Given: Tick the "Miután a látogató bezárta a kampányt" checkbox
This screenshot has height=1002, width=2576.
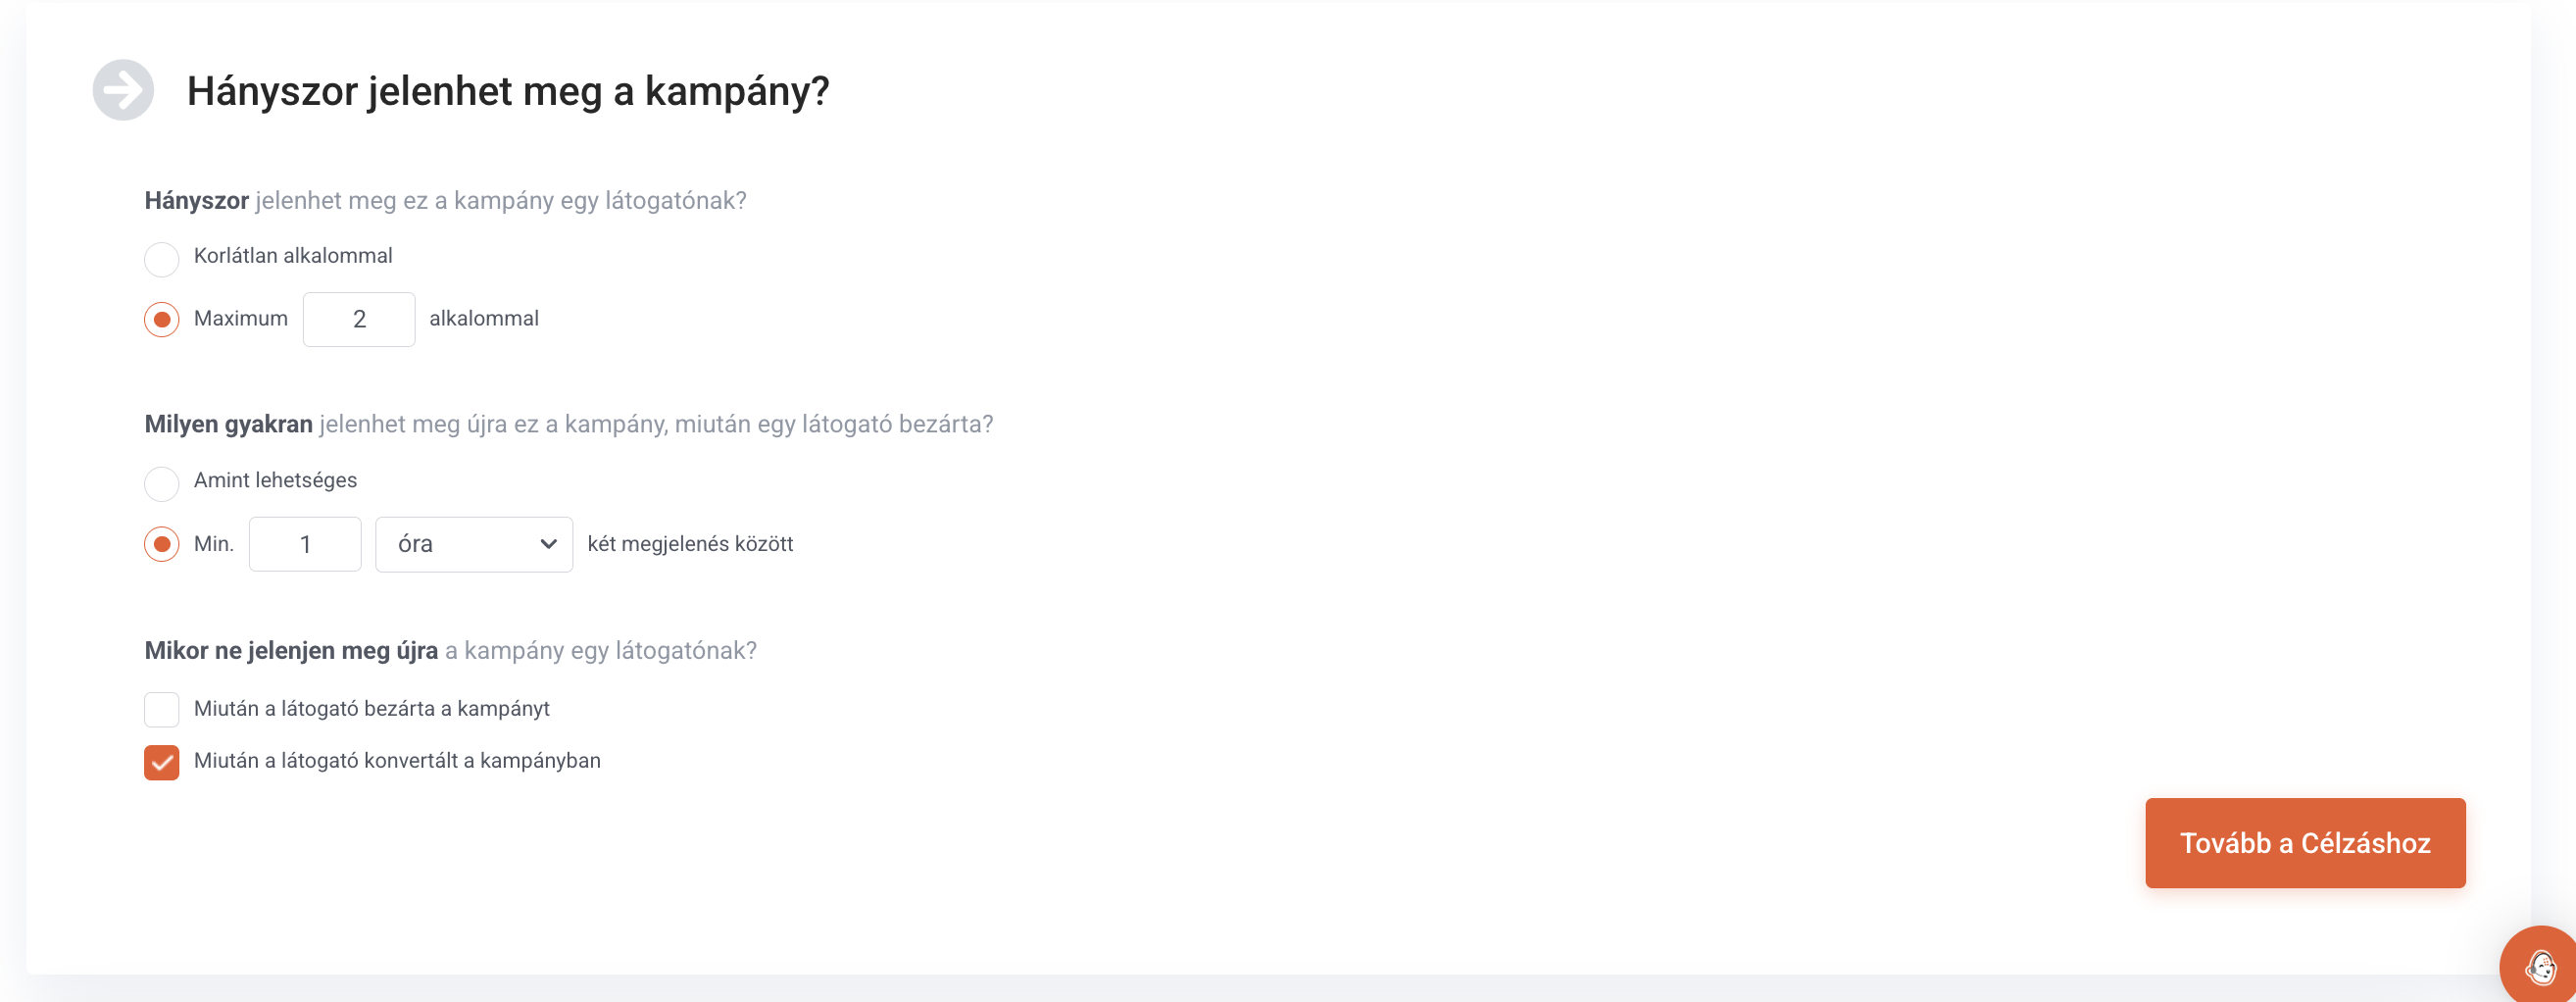Looking at the screenshot, I should pyautogui.click(x=162, y=709).
